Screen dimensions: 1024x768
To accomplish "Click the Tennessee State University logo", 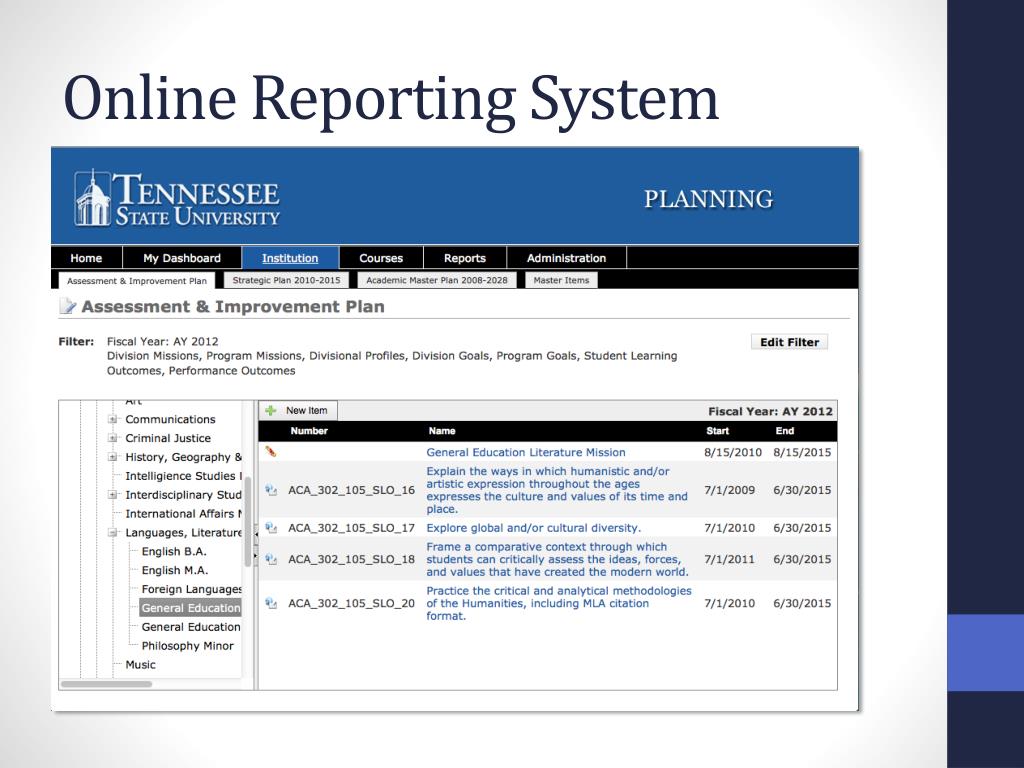I will tap(177, 199).
